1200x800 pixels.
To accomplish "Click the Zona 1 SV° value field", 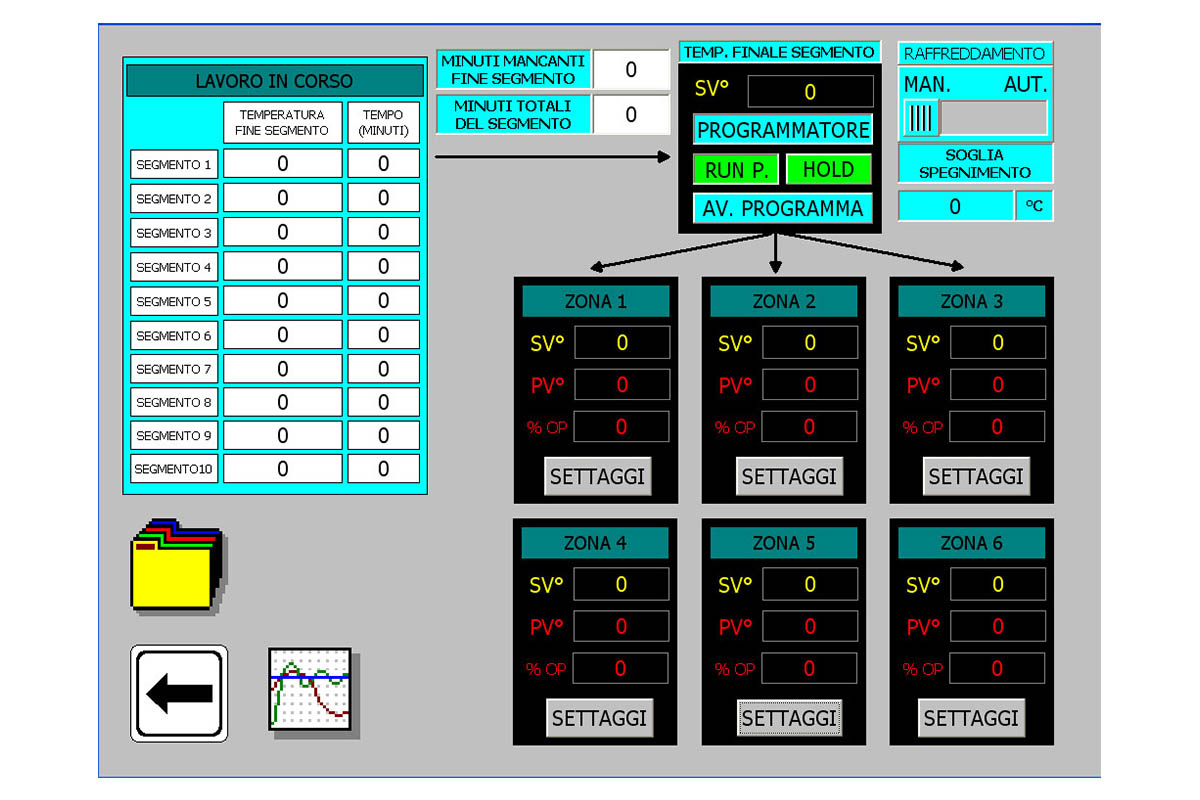I will tap(621, 343).
